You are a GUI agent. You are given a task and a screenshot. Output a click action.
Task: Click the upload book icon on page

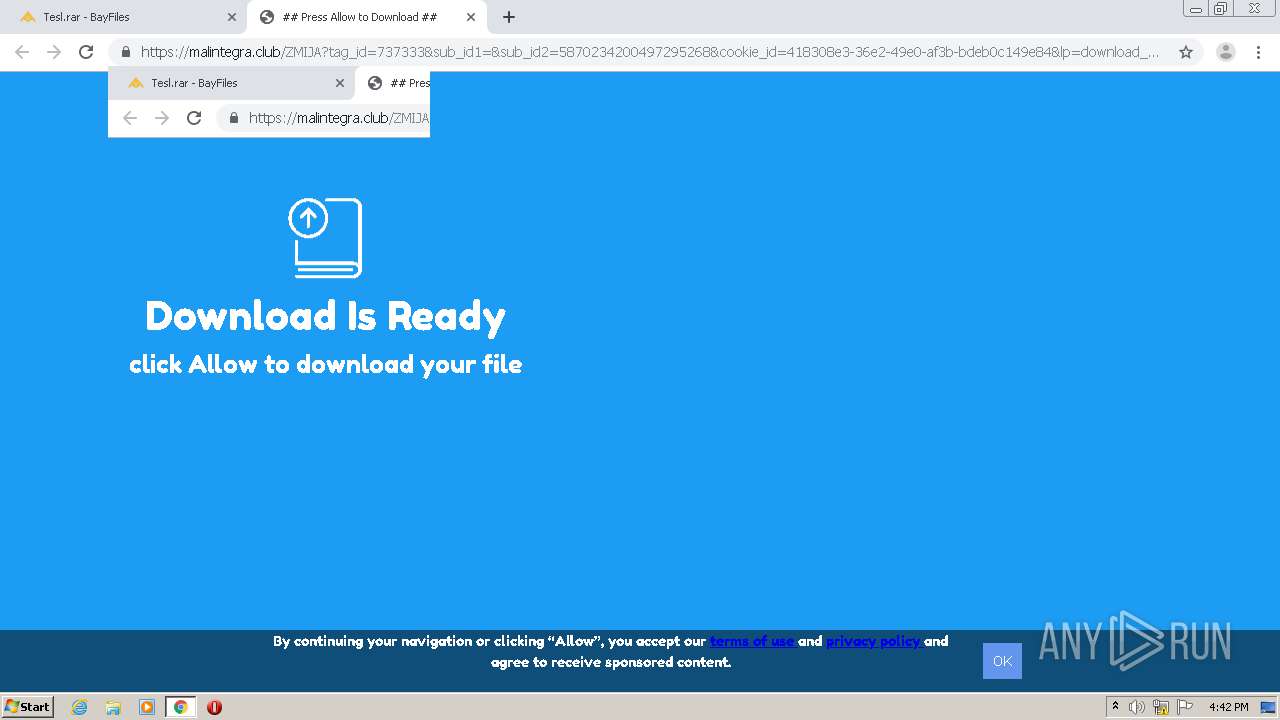(x=325, y=238)
